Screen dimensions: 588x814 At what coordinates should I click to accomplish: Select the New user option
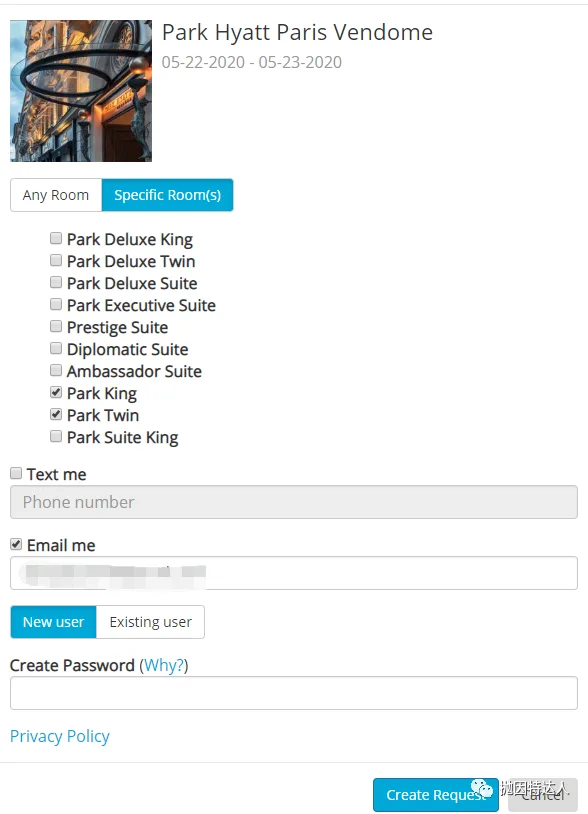(x=53, y=622)
